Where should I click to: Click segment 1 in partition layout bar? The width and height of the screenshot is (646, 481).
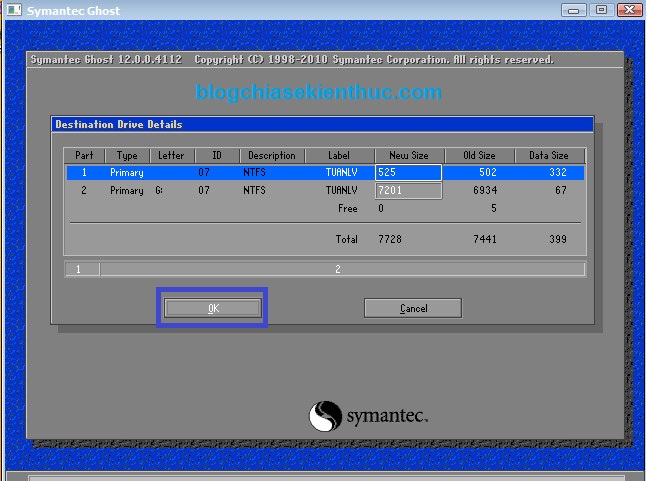click(x=82, y=269)
